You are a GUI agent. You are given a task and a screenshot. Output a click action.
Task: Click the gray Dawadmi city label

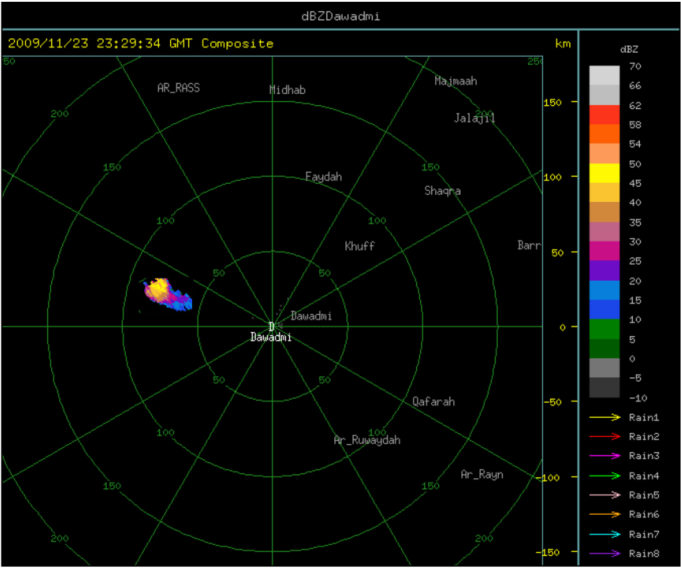coord(311,316)
